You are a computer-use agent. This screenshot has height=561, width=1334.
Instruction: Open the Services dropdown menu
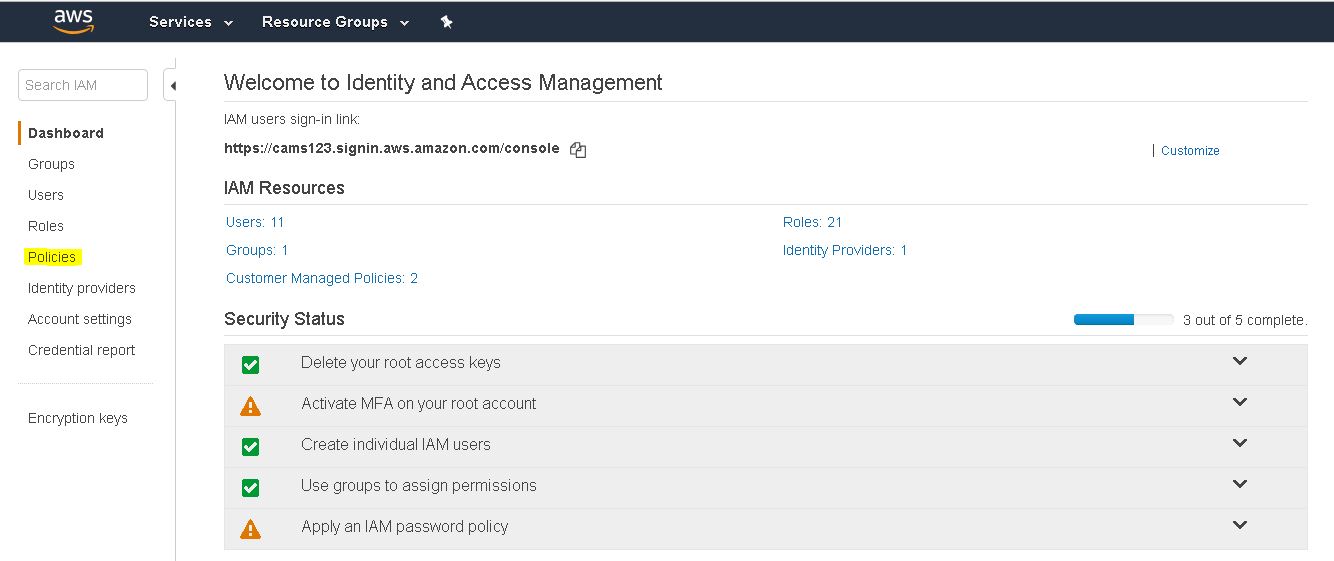pos(190,22)
